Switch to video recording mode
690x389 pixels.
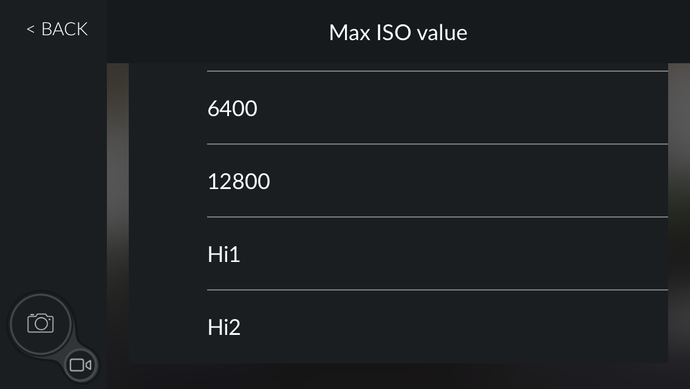[x=81, y=365]
